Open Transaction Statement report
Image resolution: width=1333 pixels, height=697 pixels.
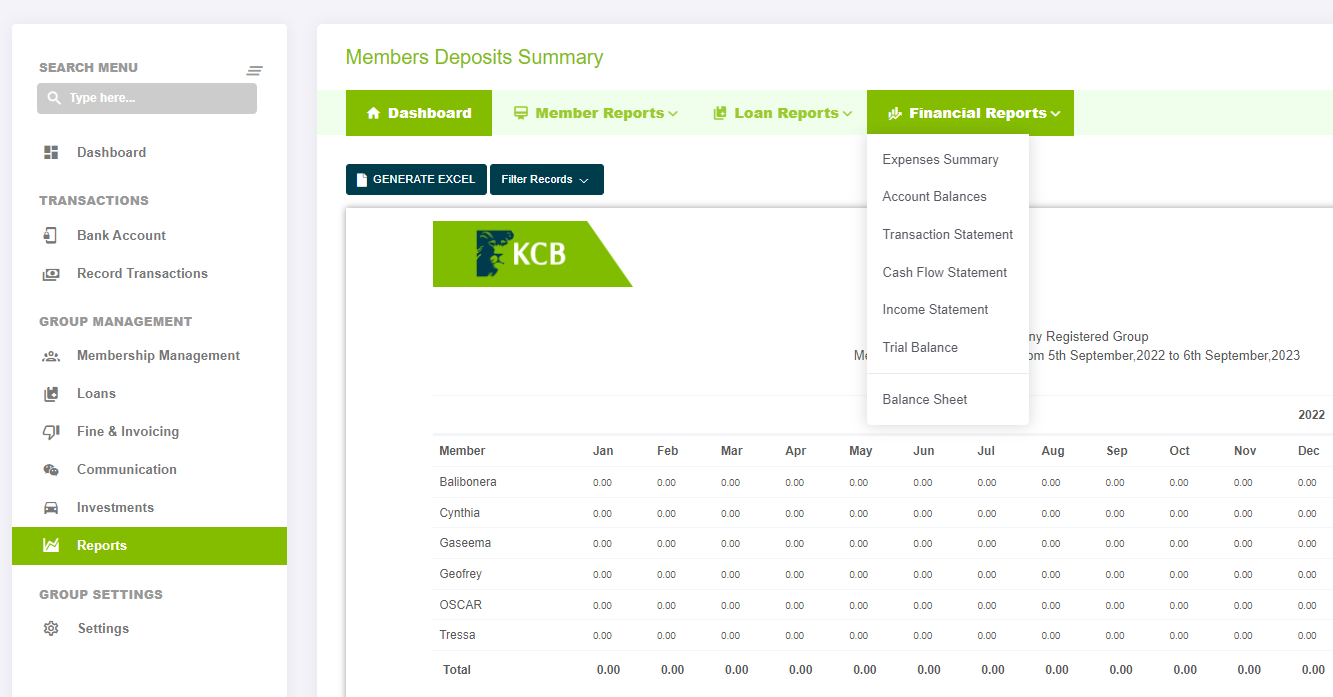pos(947,234)
